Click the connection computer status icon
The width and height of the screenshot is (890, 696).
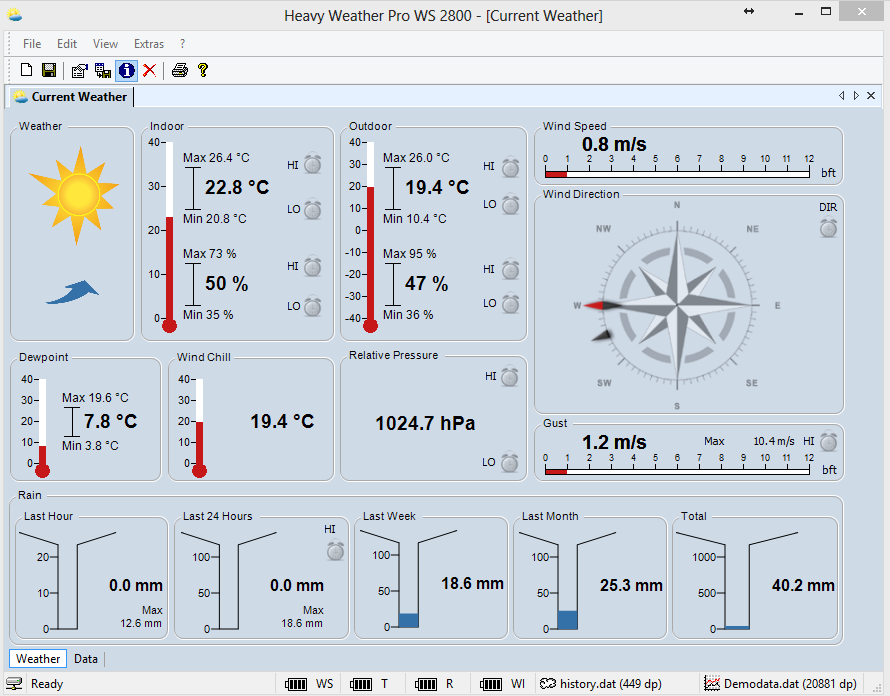click(14, 684)
